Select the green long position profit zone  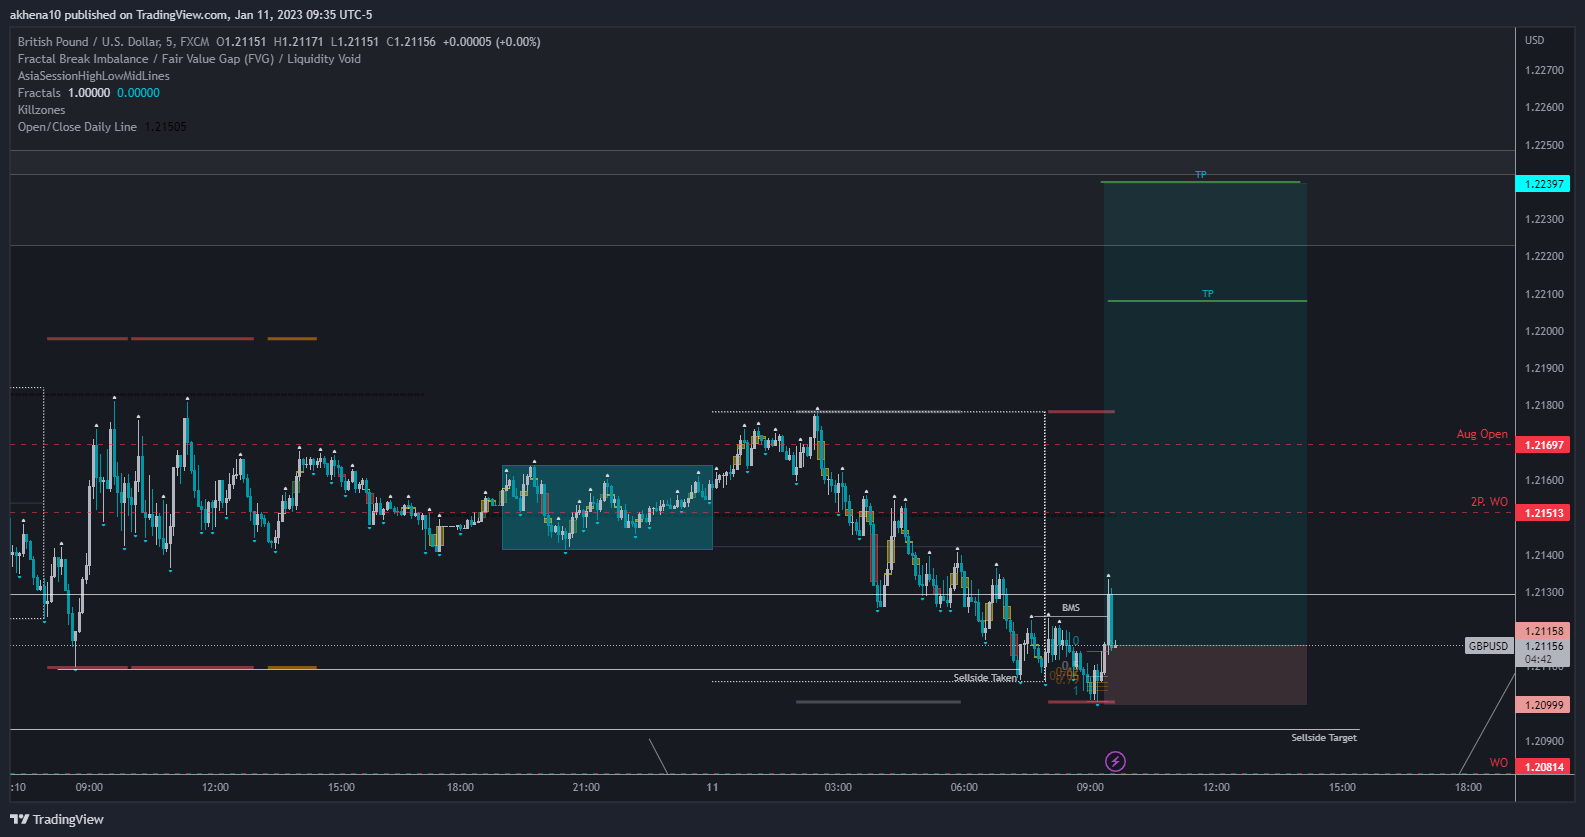pyautogui.click(x=1205, y=414)
